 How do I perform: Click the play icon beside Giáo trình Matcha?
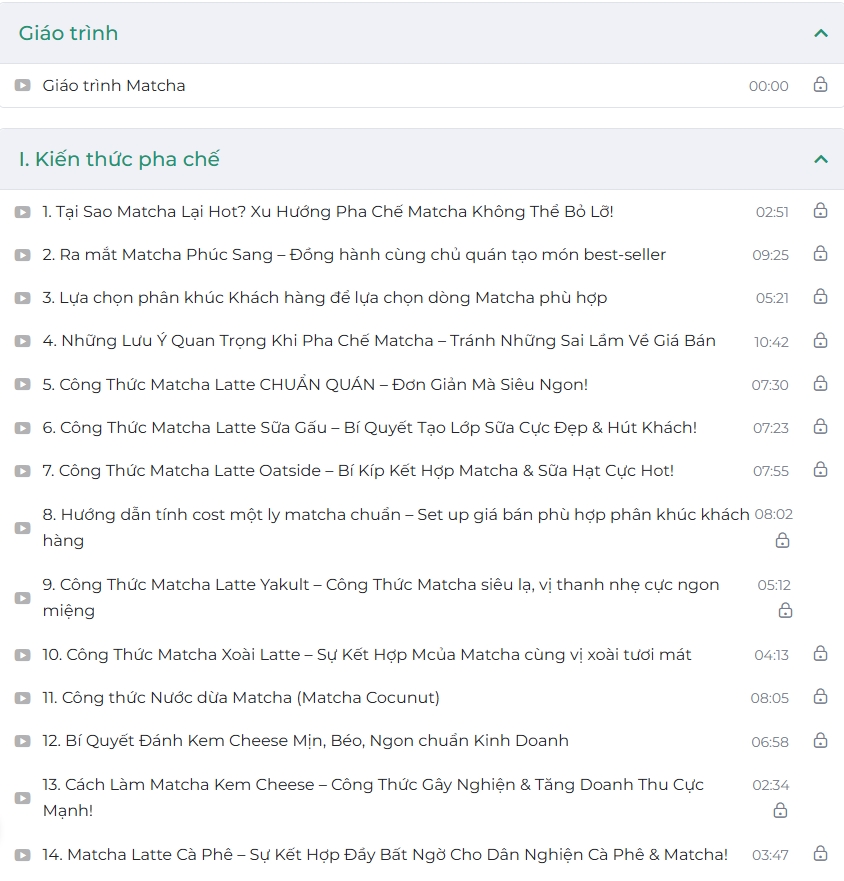(x=21, y=86)
